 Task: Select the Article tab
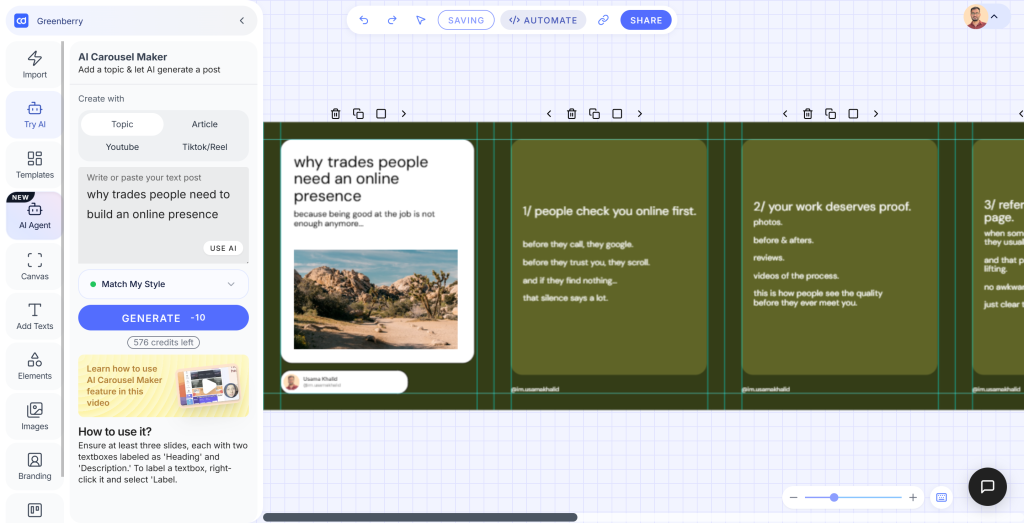click(204, 124)
